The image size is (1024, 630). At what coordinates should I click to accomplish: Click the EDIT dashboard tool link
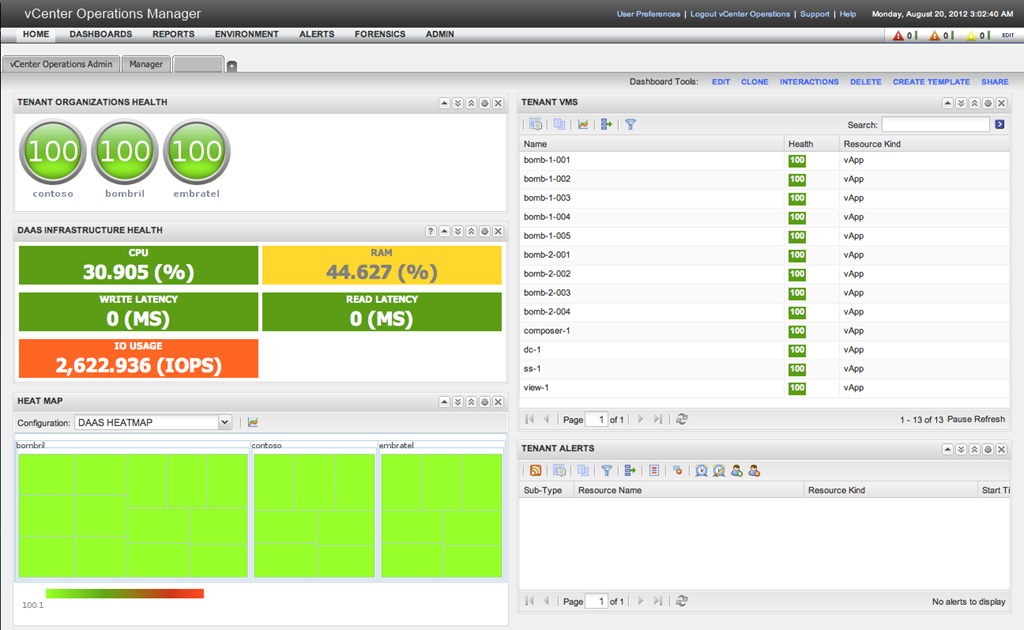click(x=721, y=82)
